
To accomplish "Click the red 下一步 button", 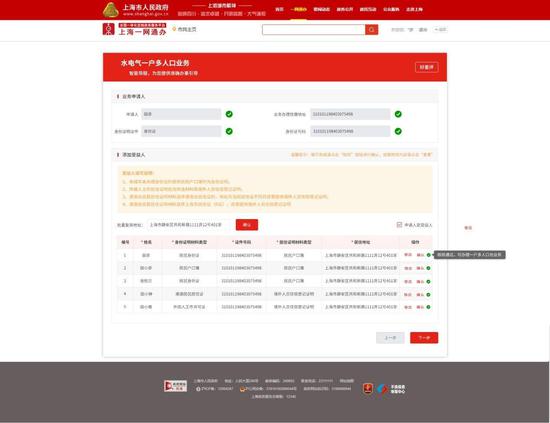I will pyautogui.click(x=424, y=338).
